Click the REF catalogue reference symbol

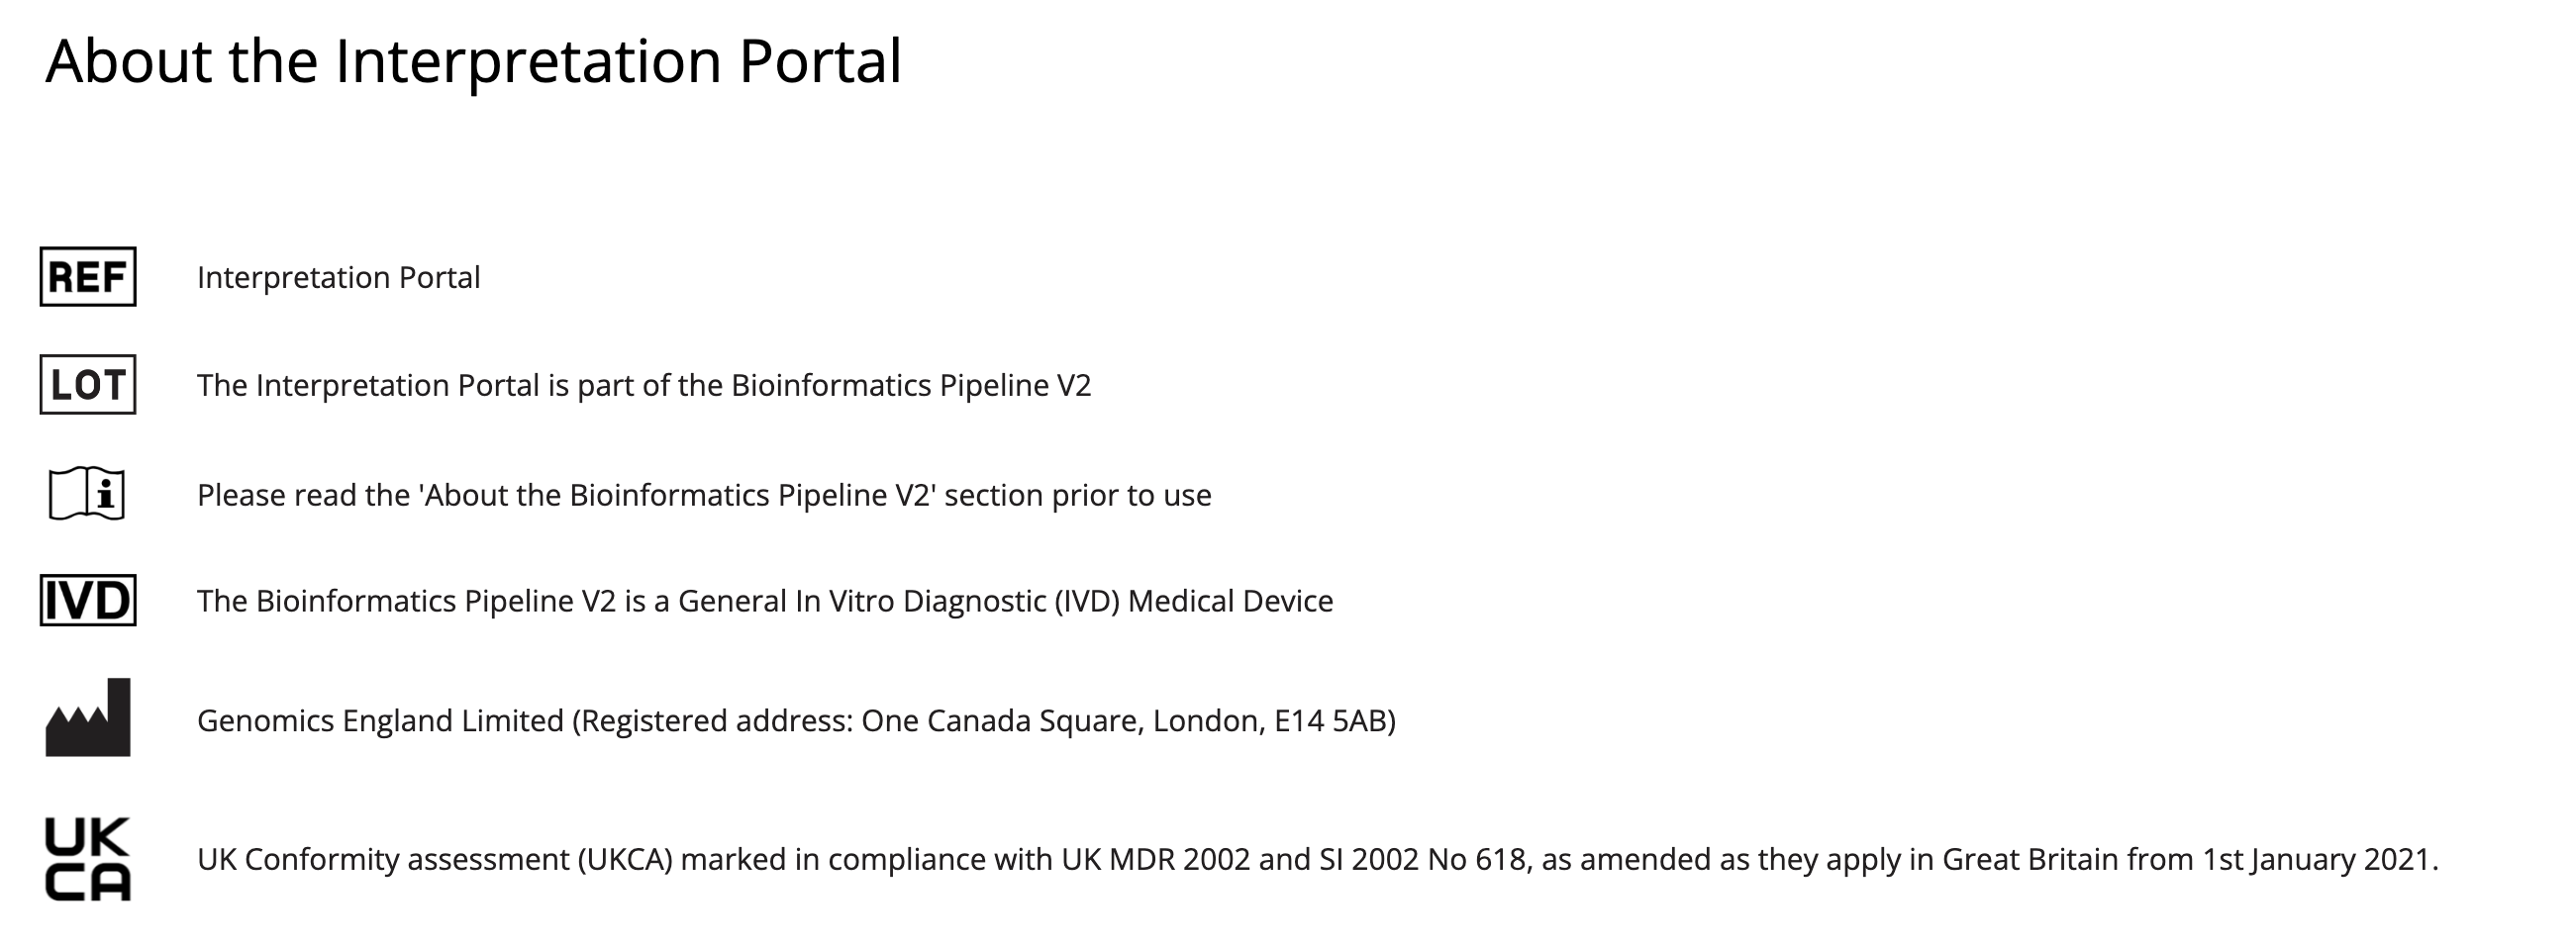pyautogui.click(x=88, y=277)
